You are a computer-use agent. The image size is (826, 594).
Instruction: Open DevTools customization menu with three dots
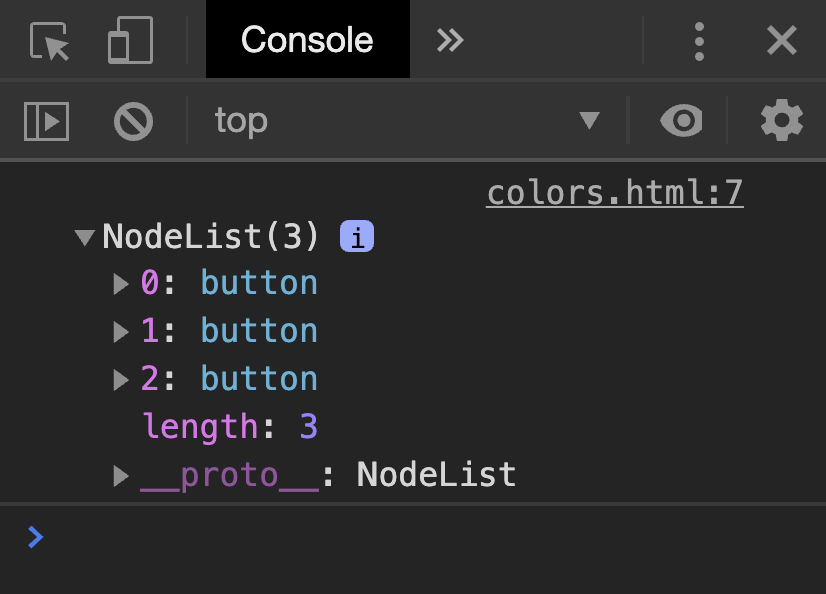tap(699, 40)
